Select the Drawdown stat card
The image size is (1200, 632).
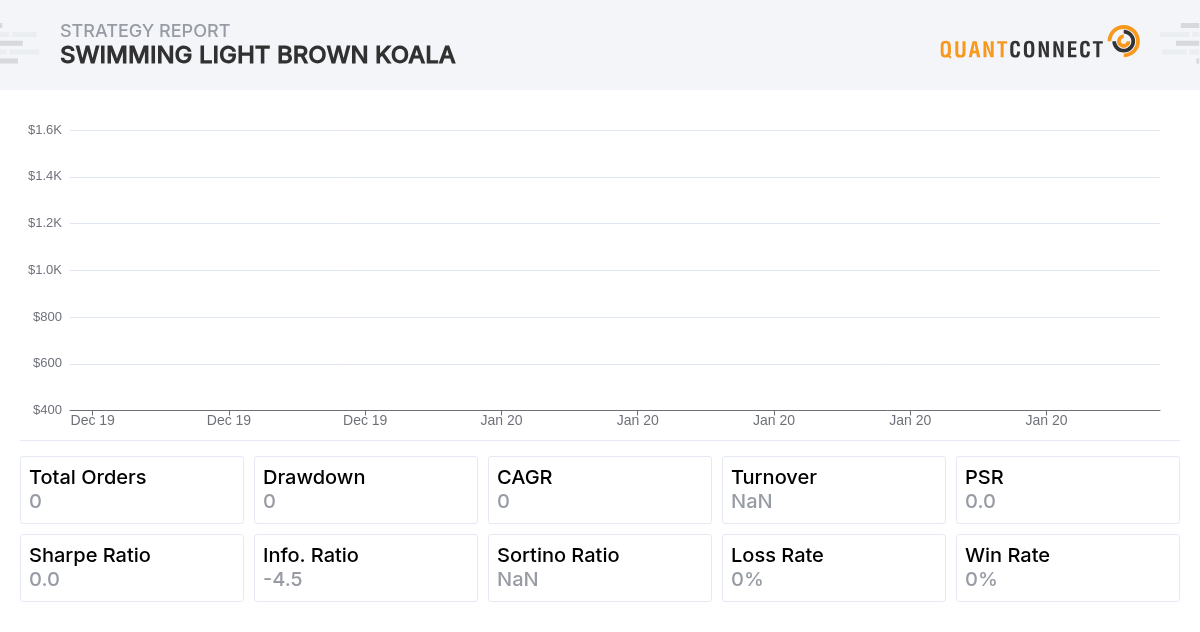[x=366, y=490]
